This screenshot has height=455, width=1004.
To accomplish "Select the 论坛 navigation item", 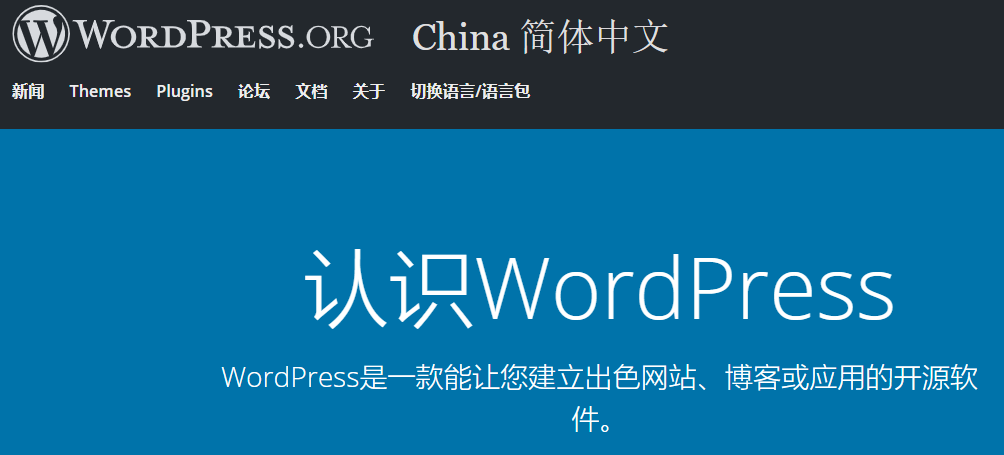I will click(254, 92).
